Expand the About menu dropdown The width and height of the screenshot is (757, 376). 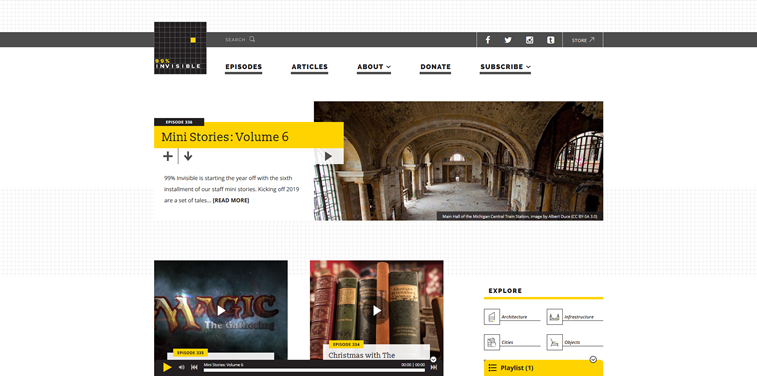click(x=374, y=67)
